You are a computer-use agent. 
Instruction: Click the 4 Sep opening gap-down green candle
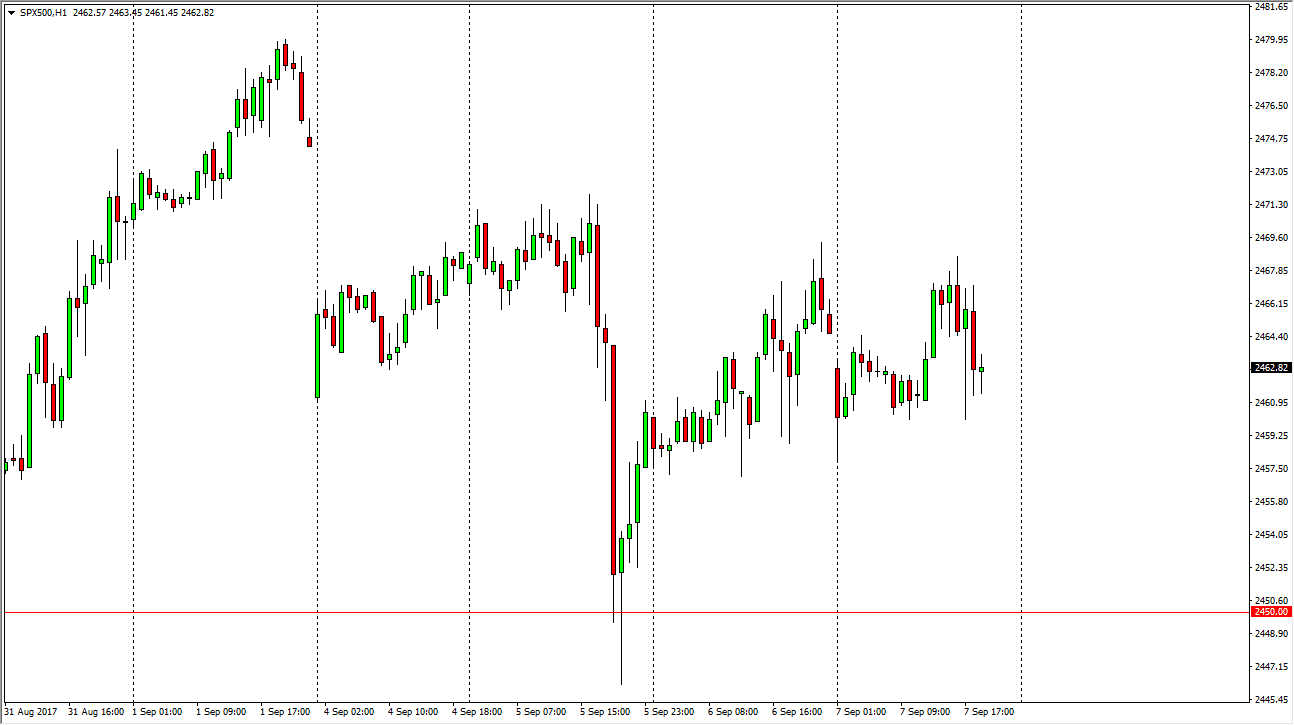pos(317,355)
